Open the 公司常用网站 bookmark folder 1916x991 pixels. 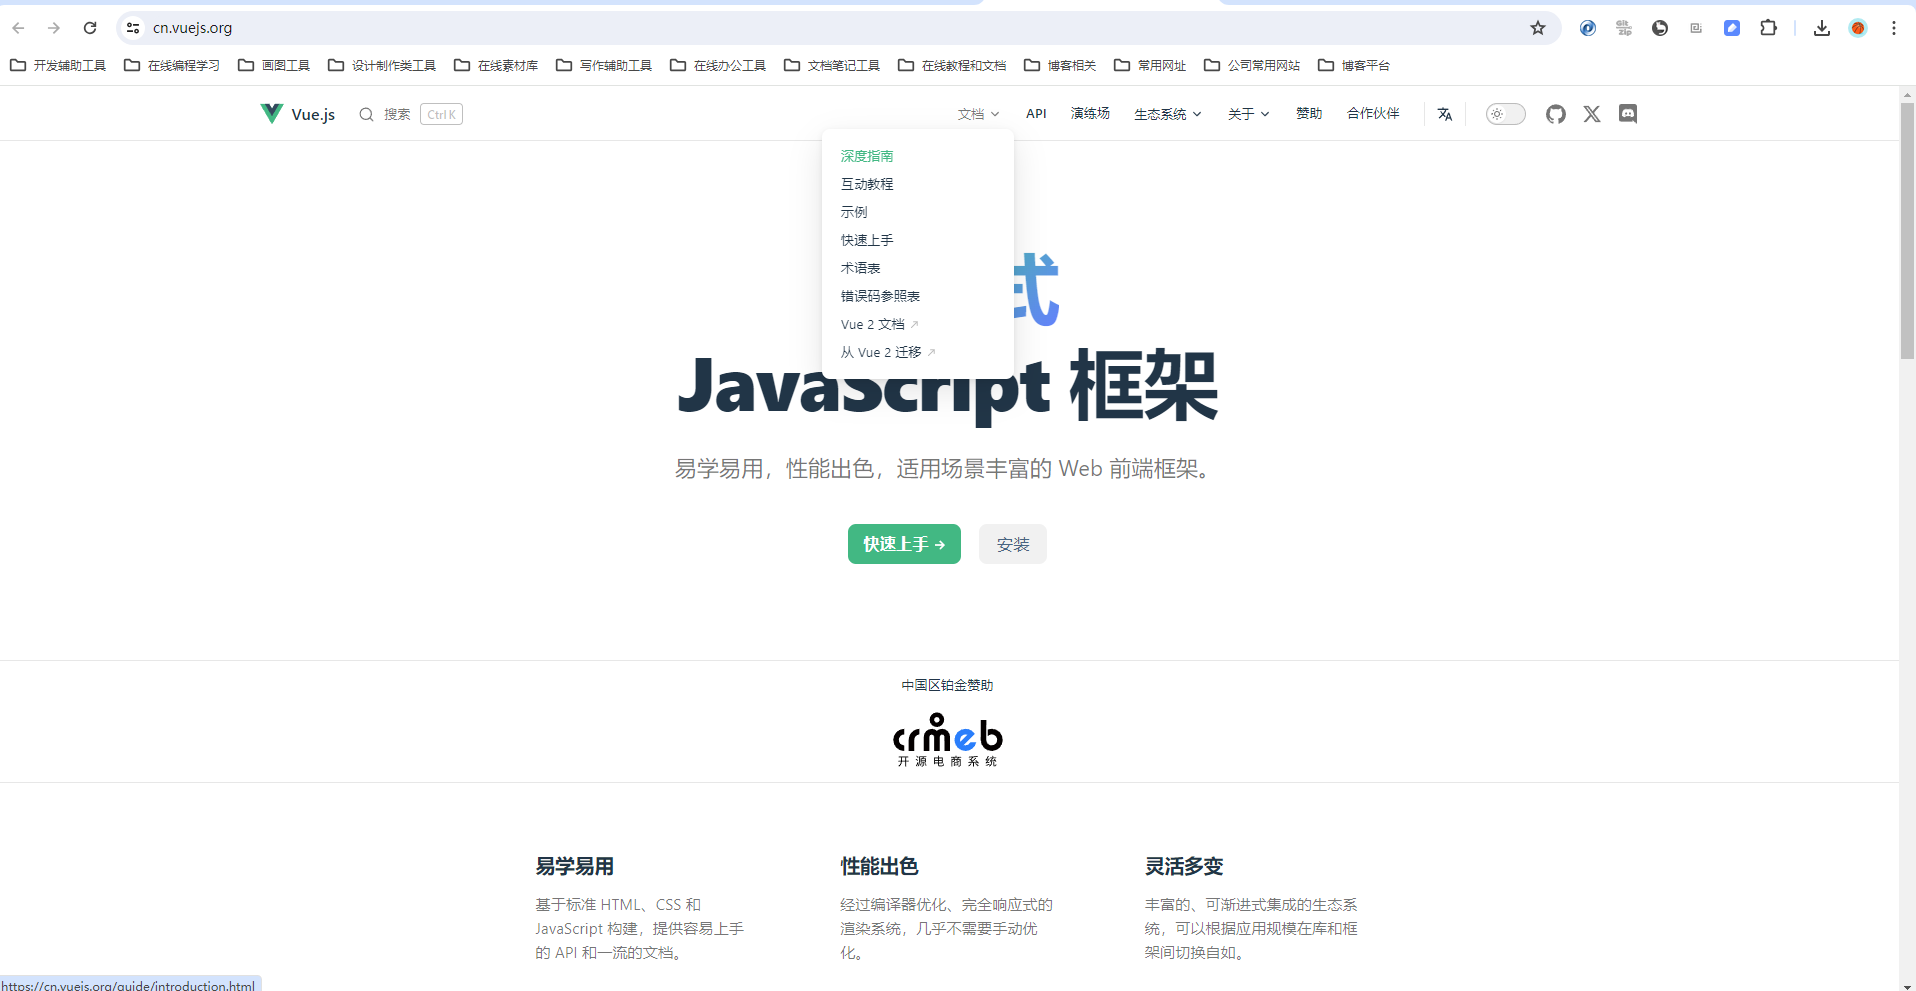point(1252,65)
